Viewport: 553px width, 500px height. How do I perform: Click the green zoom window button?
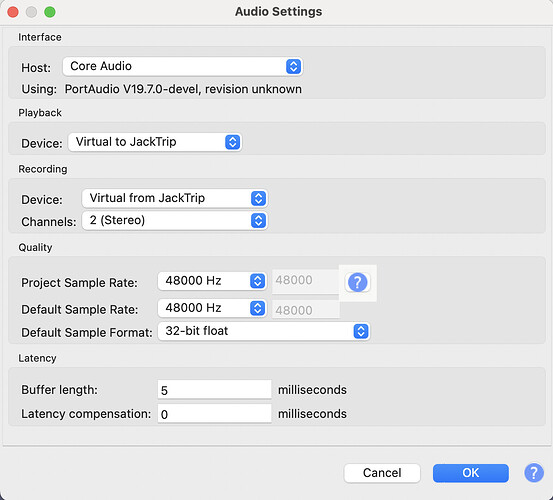point(50,12)
